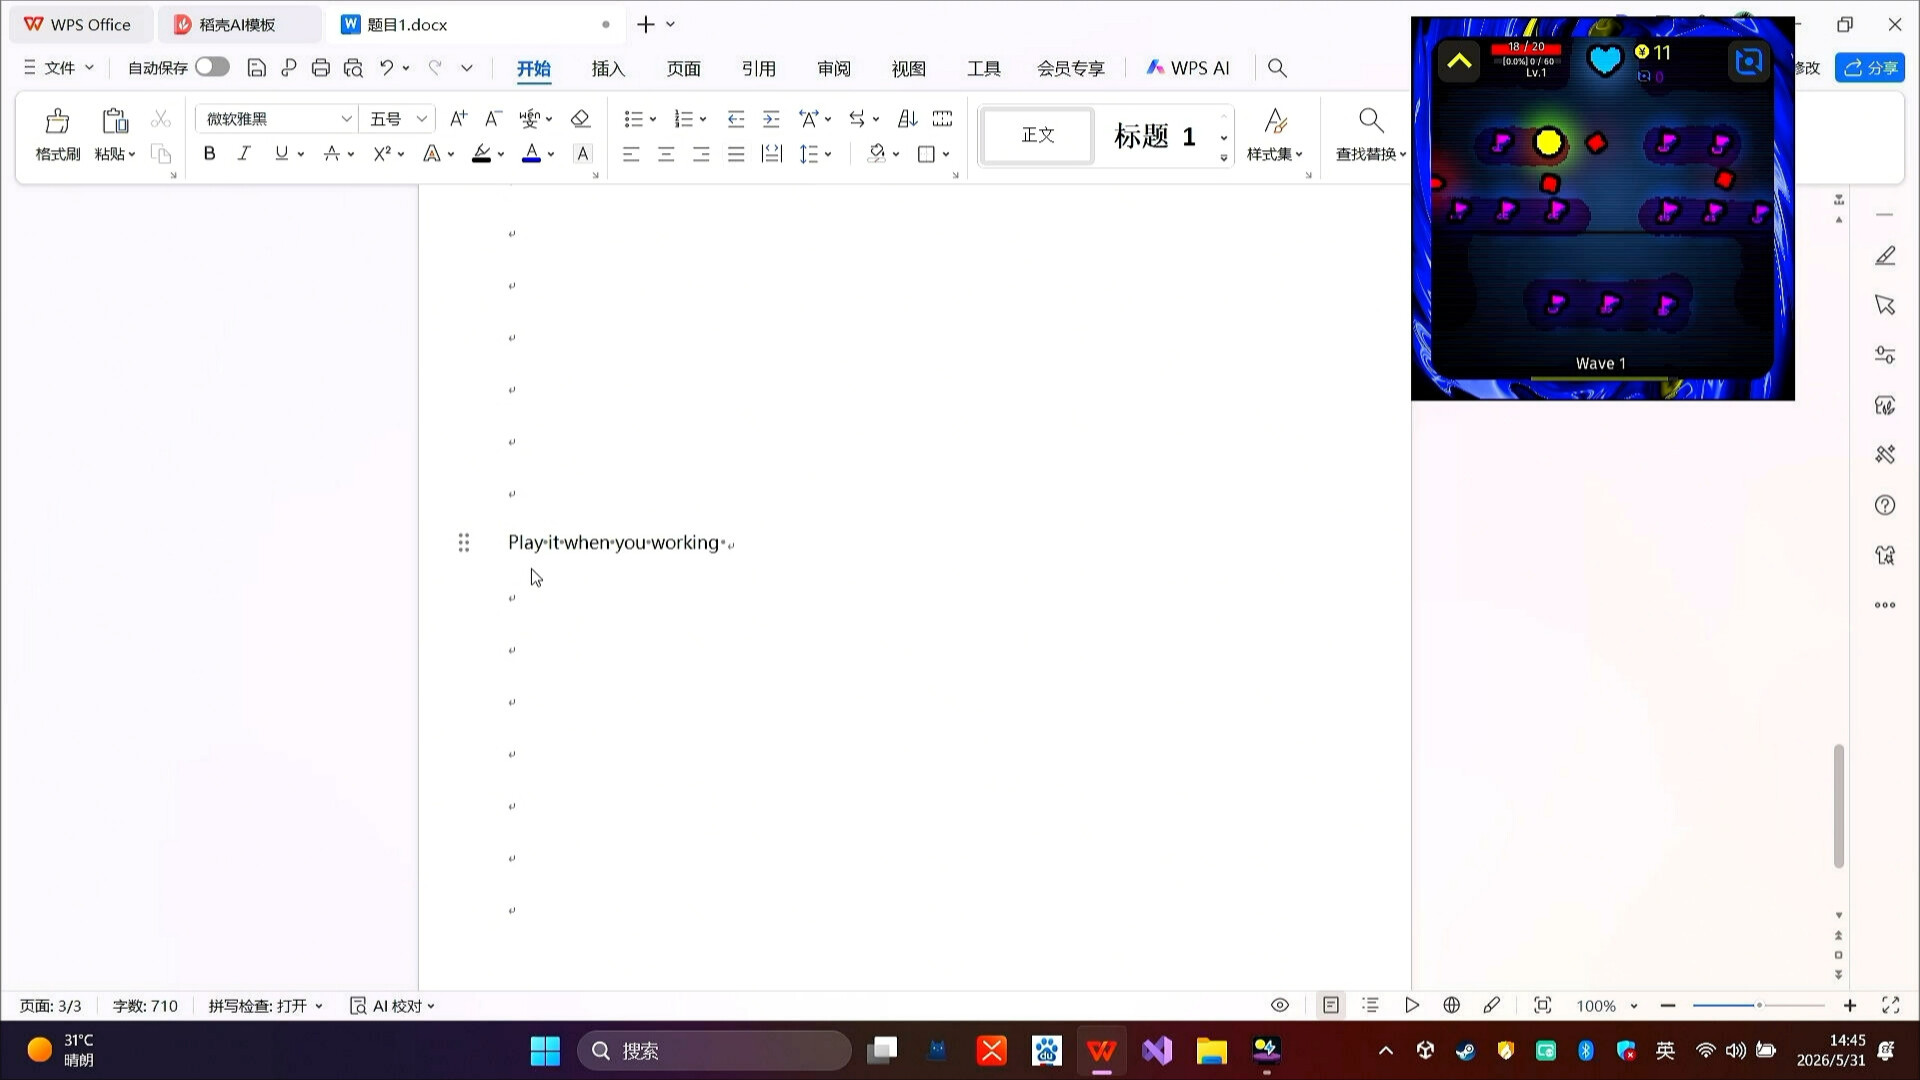The image size is (1920, 1080).
Task: Click the sort A-Z icon
Action: pyautogui.click(x=907, y=119)
